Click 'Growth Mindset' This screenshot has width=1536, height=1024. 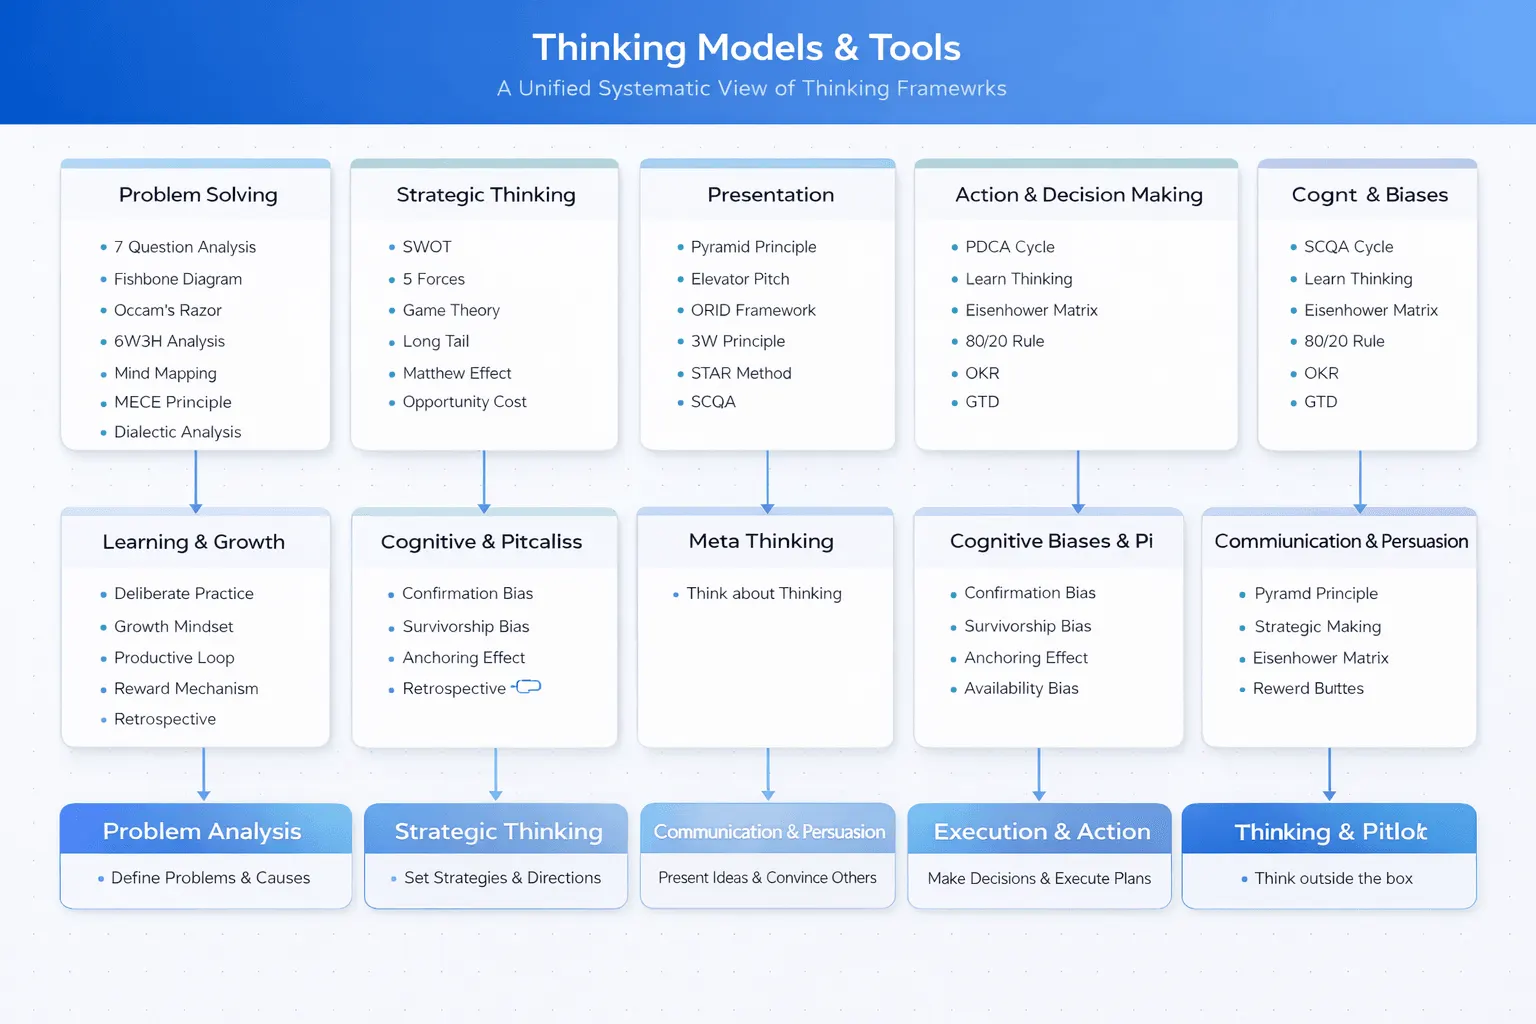(174, 626)
